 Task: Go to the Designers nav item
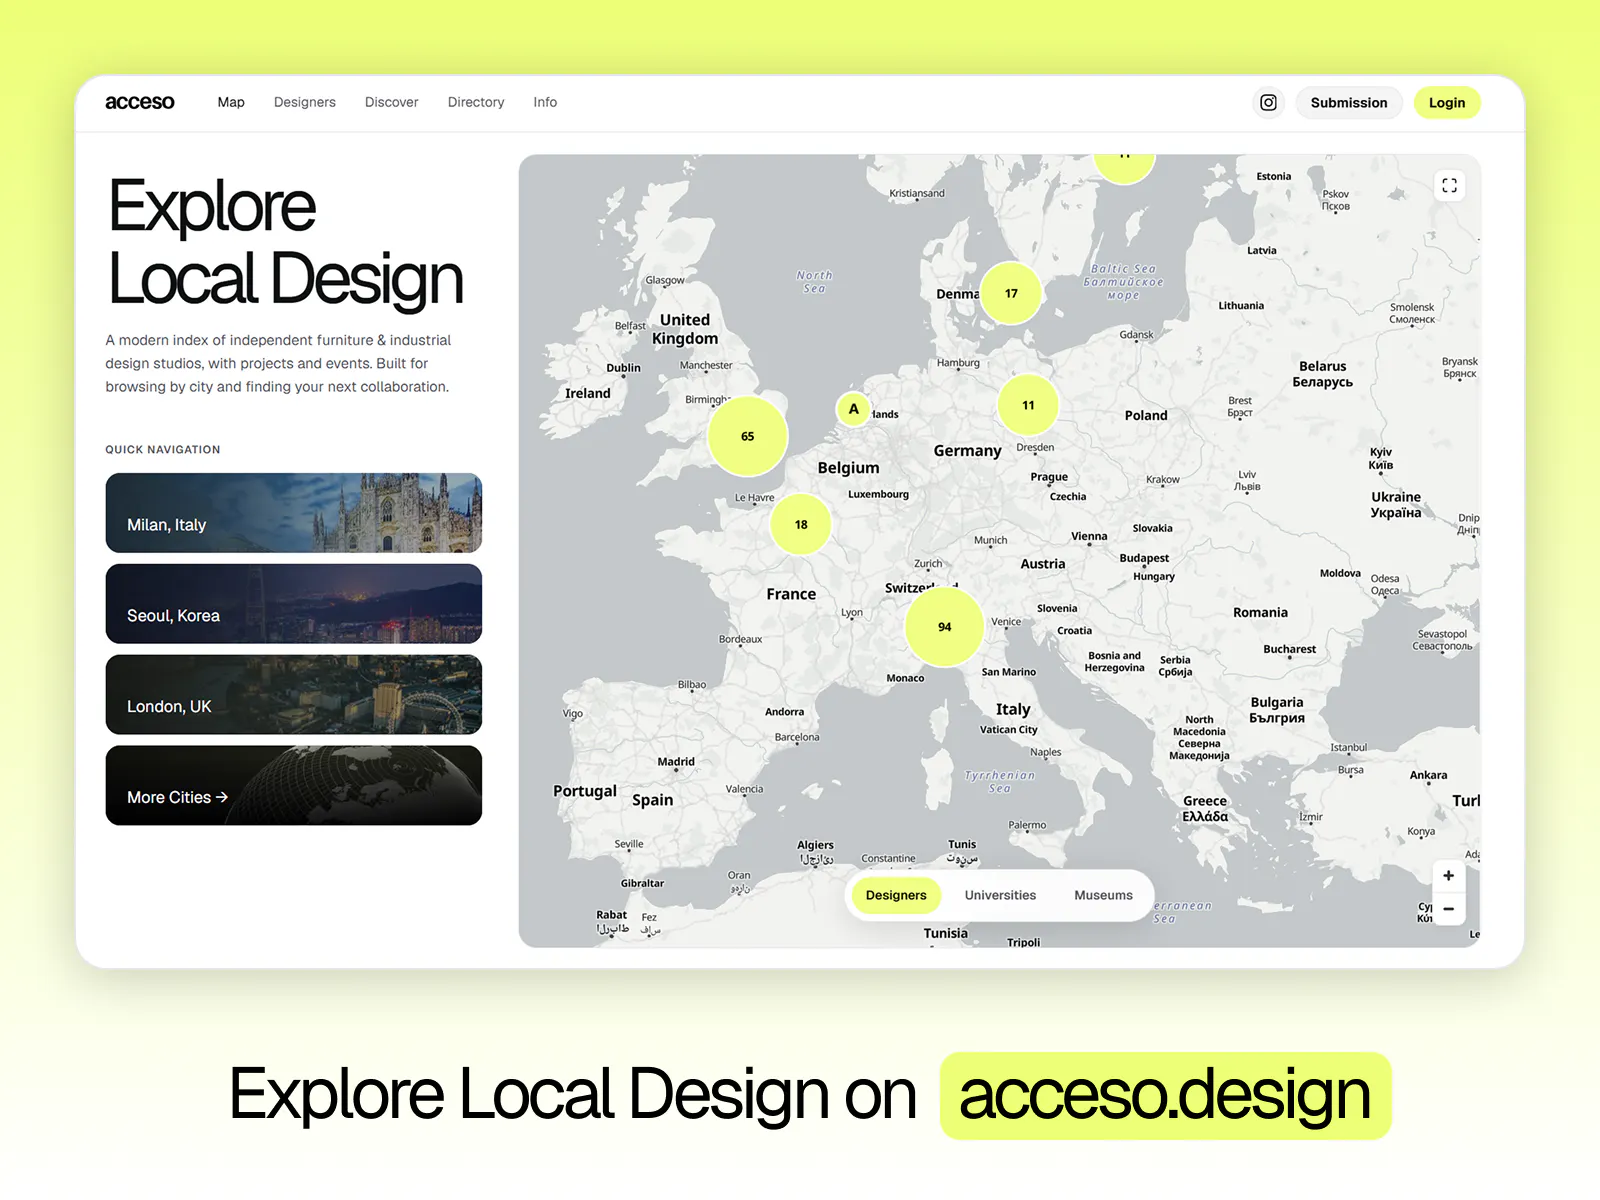[x=305, y=102]
